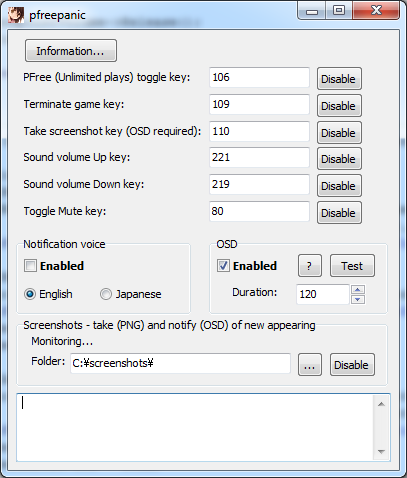The width and height of the screenshot is (407, 478).
Task: Close the pfreepanic window
Action: point(376,11)
